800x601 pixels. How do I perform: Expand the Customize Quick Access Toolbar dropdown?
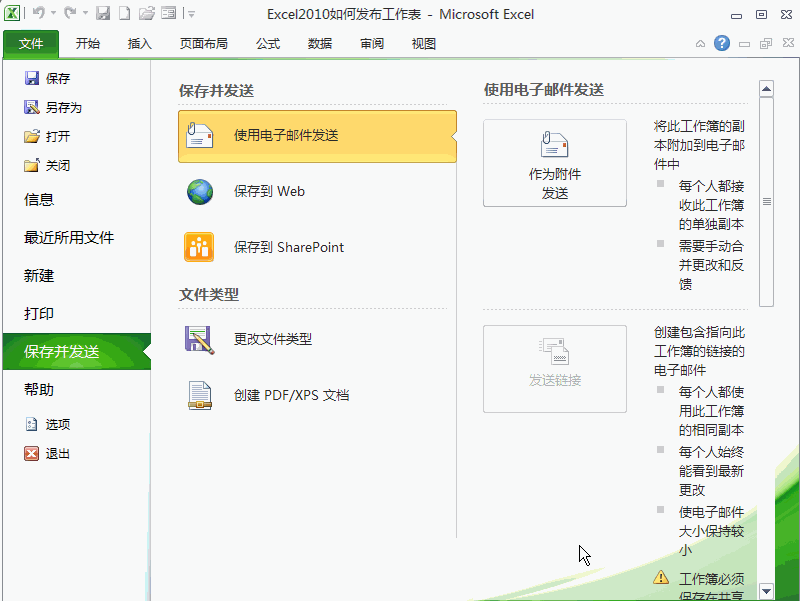click(x=192, y=14)
